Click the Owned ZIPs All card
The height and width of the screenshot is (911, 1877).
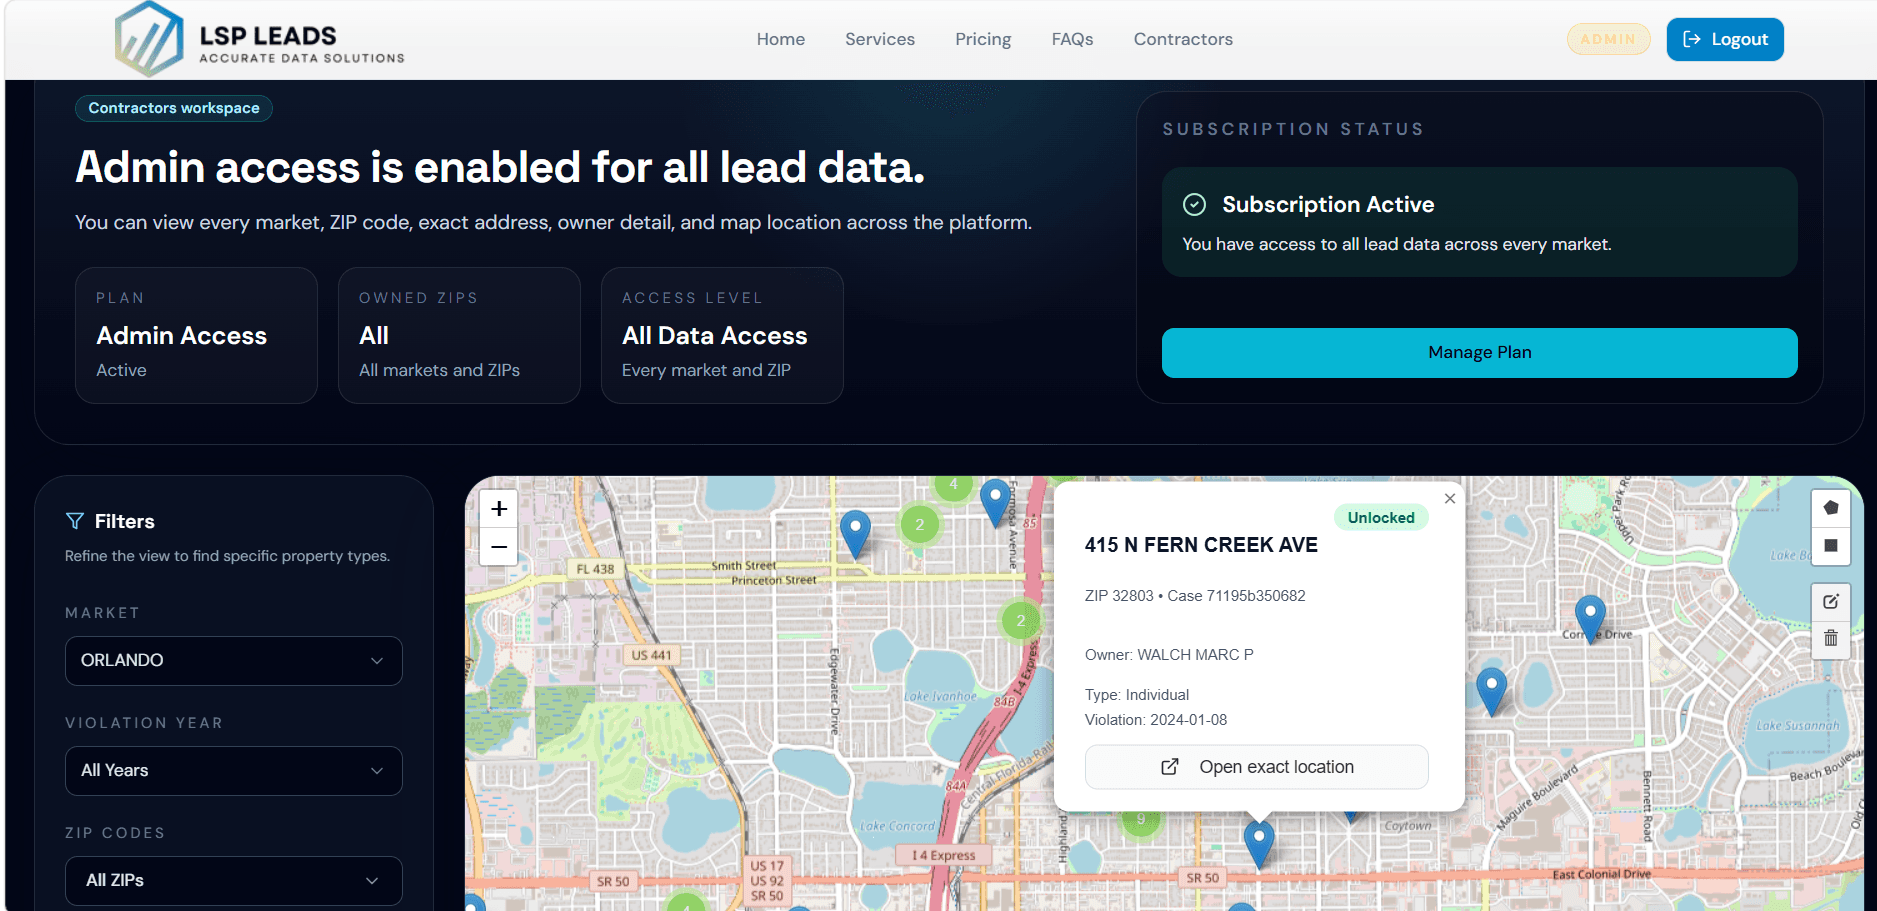point(459,335)
